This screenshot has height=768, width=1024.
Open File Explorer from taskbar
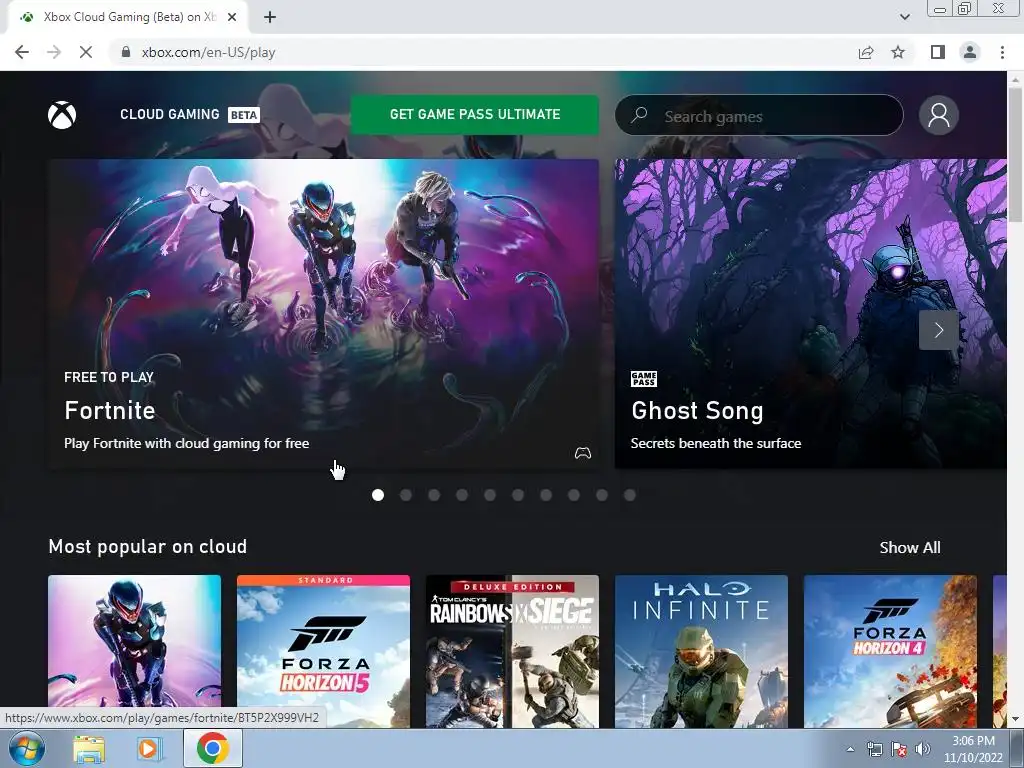click(x=89, y=749)
